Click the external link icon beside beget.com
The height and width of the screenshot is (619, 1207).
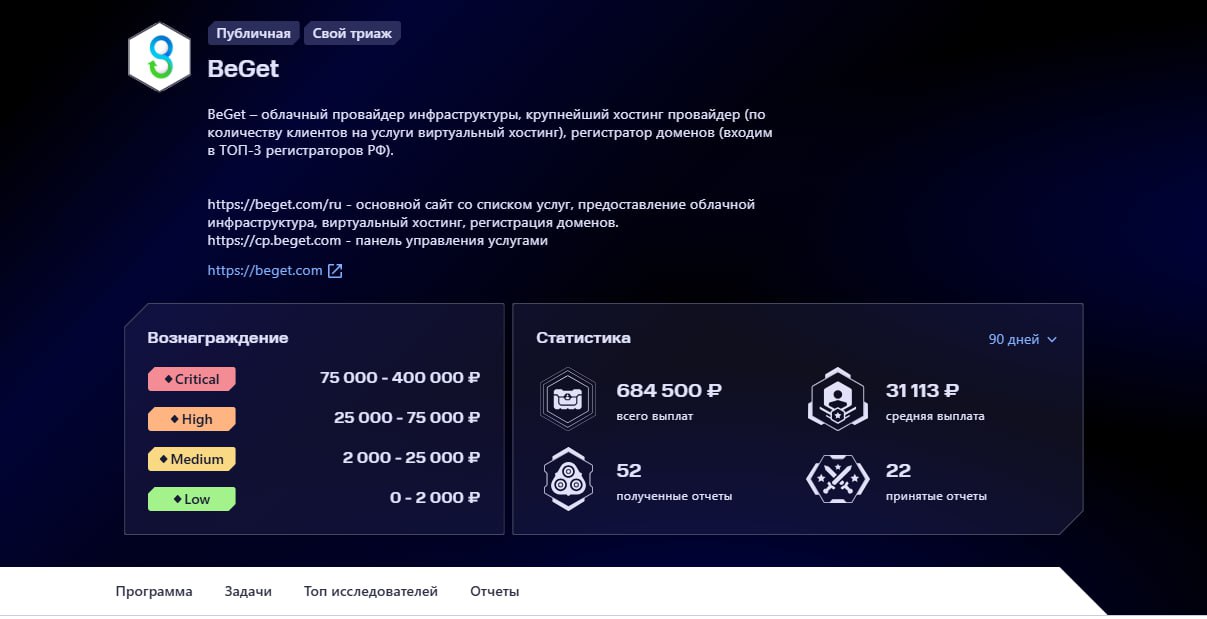click(335, 271)
